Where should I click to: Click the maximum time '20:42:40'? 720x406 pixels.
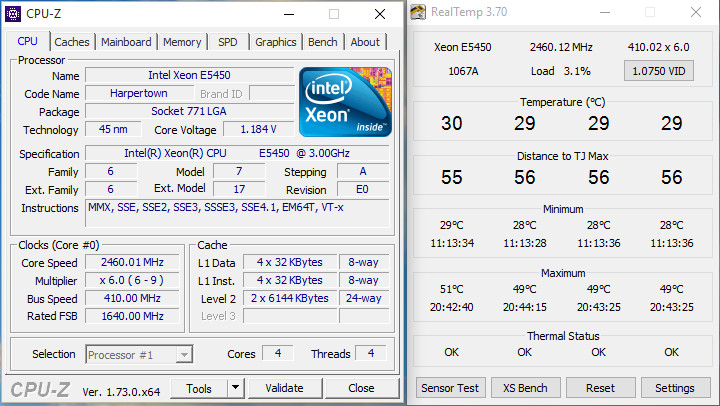pyautogui.click(x=451, y=307)
